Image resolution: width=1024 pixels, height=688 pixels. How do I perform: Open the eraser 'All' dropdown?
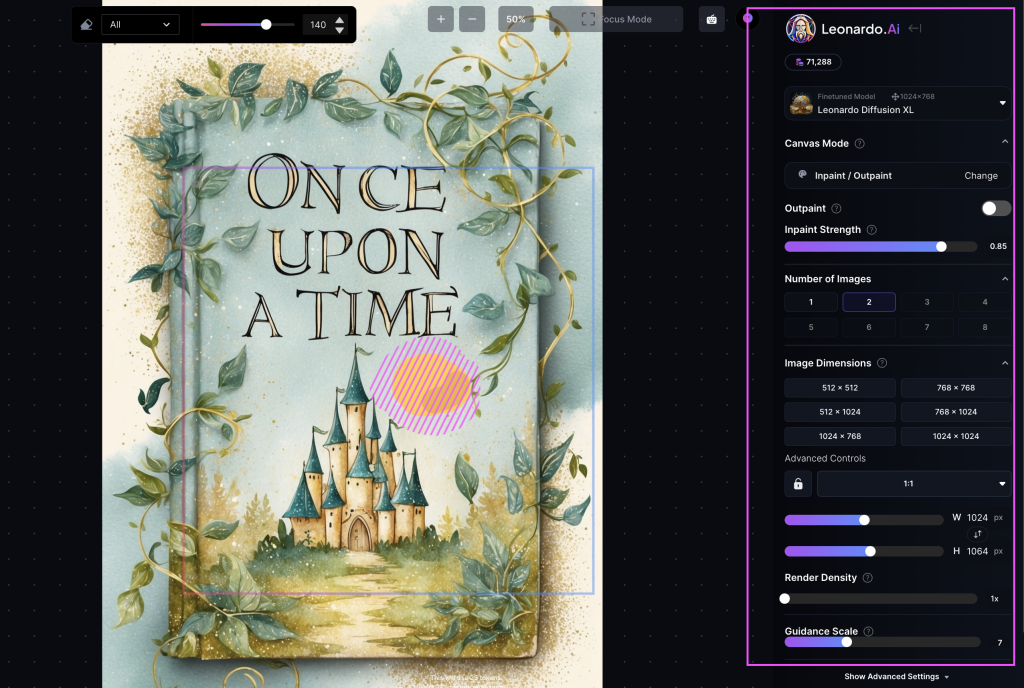coord(140,24)
